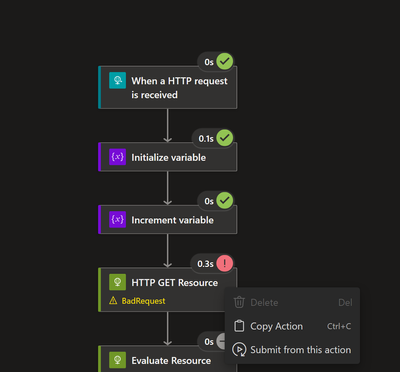Click the green Evaluate Resource icon
Viewport: 400px width, 372px height.
coord(117,360)
